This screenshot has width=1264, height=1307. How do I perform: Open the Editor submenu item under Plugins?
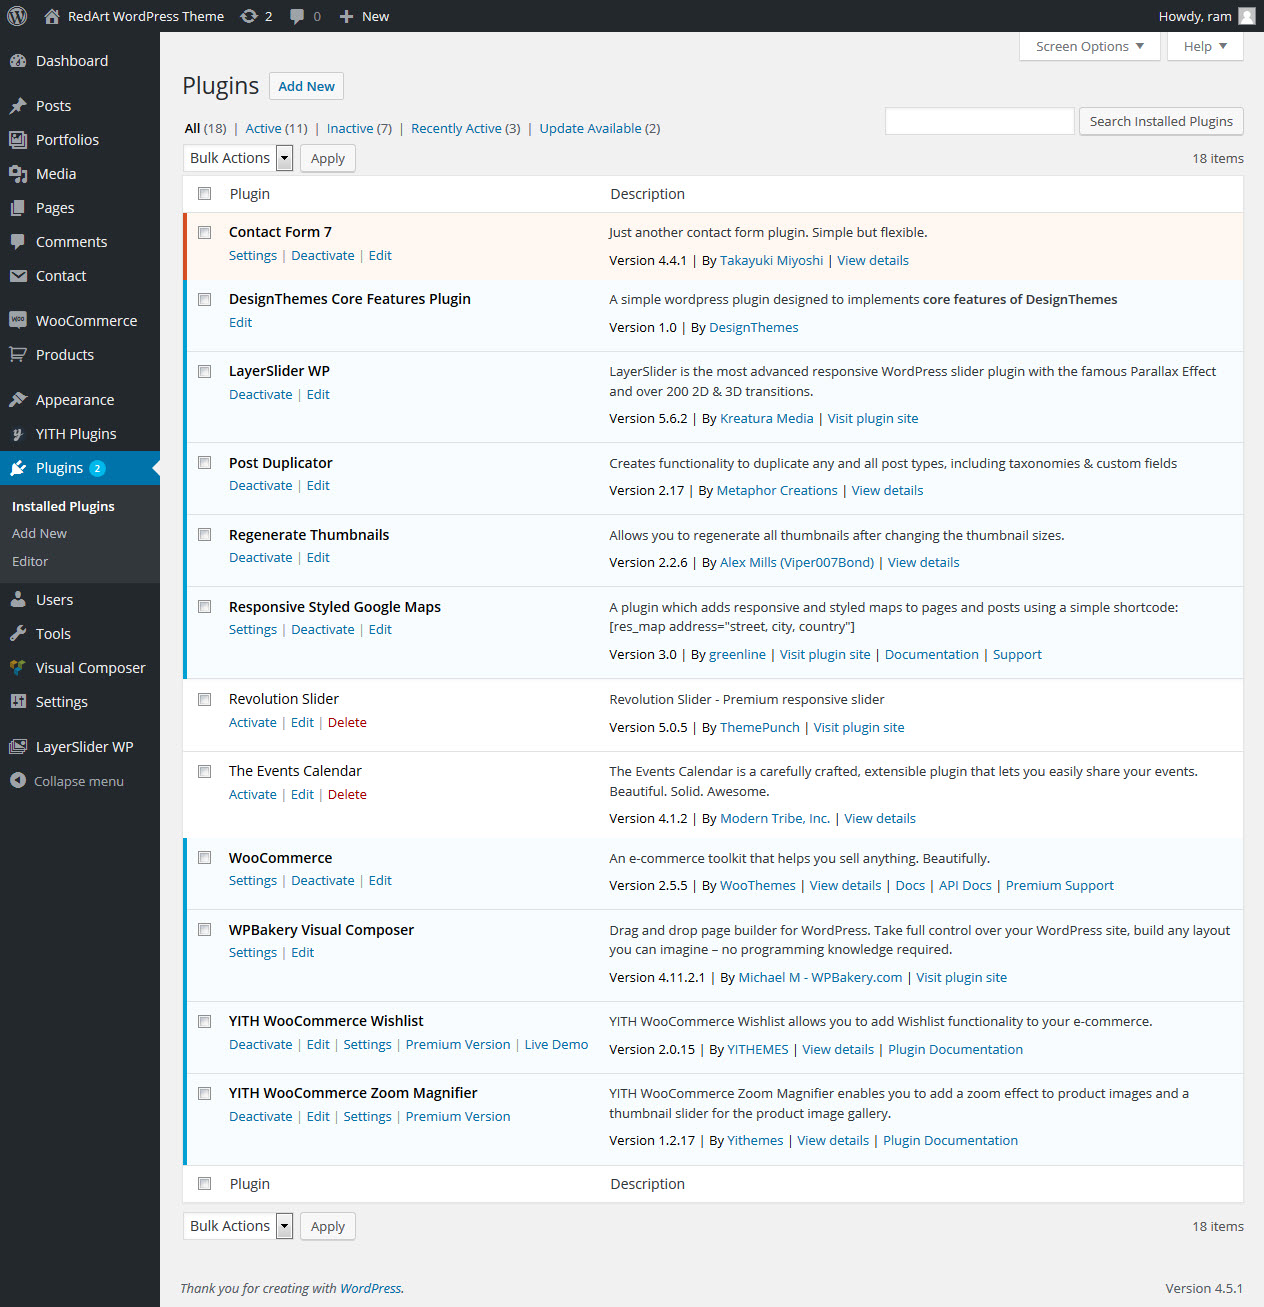[x=30, y=562]
